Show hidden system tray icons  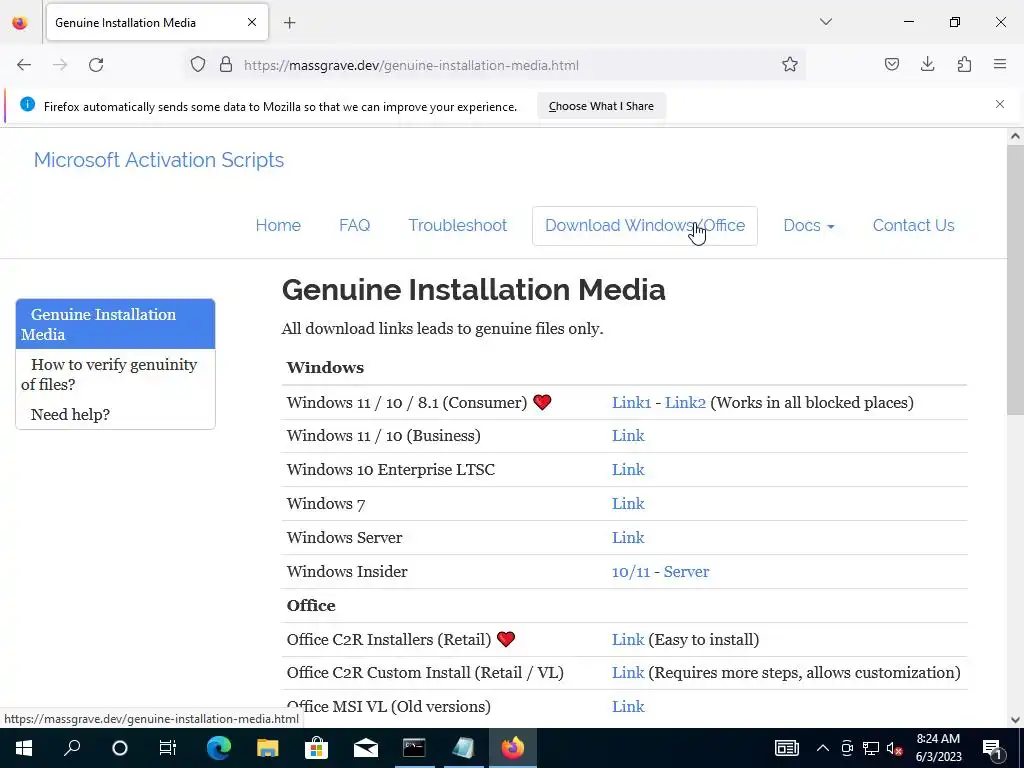pos(823,748)
